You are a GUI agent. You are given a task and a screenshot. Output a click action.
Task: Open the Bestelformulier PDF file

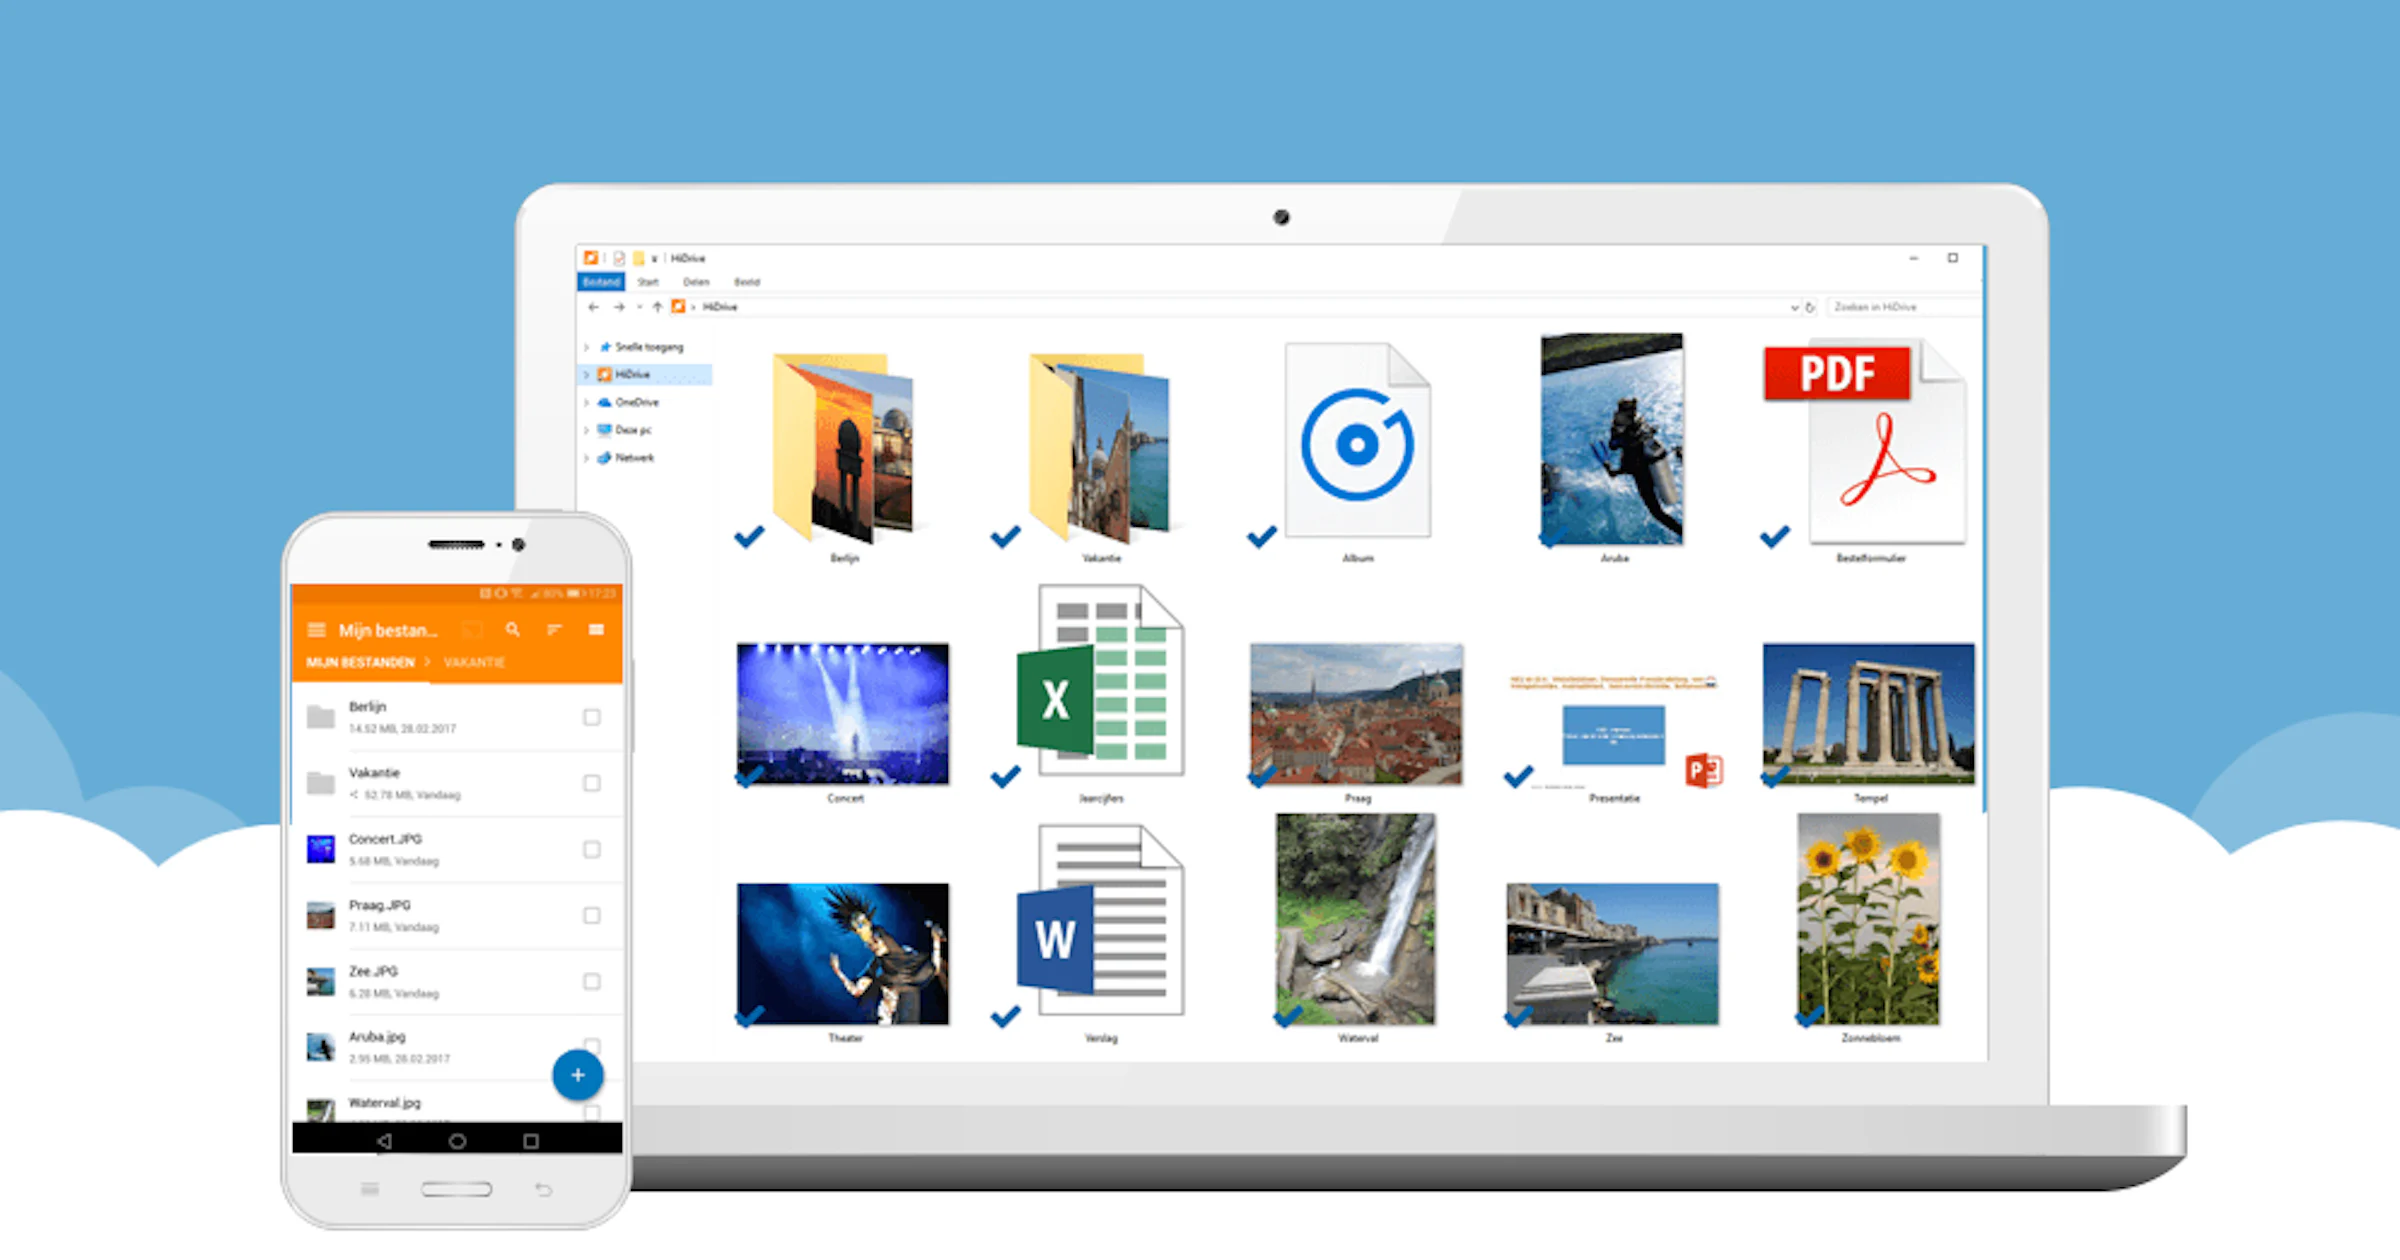point(1866,441)
